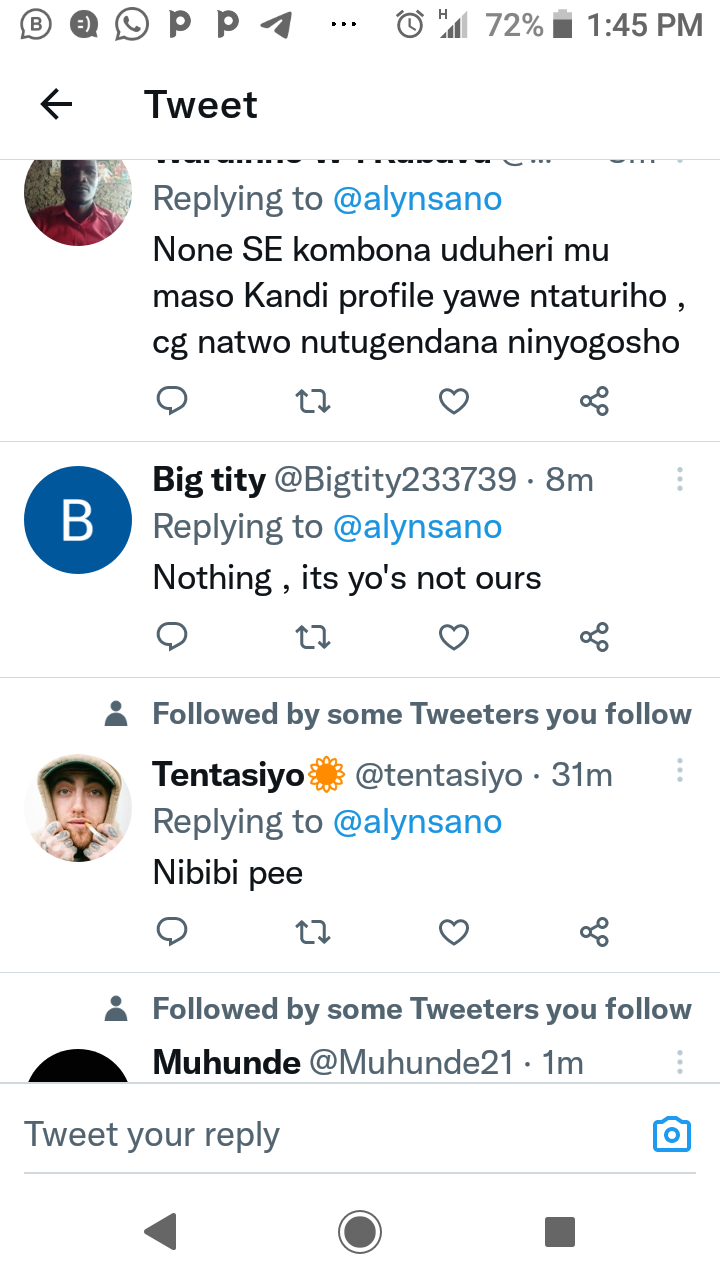Screen dimensions: 720x1280
Task: Reply to Big tity's tweet
Action: coord(172,637)
